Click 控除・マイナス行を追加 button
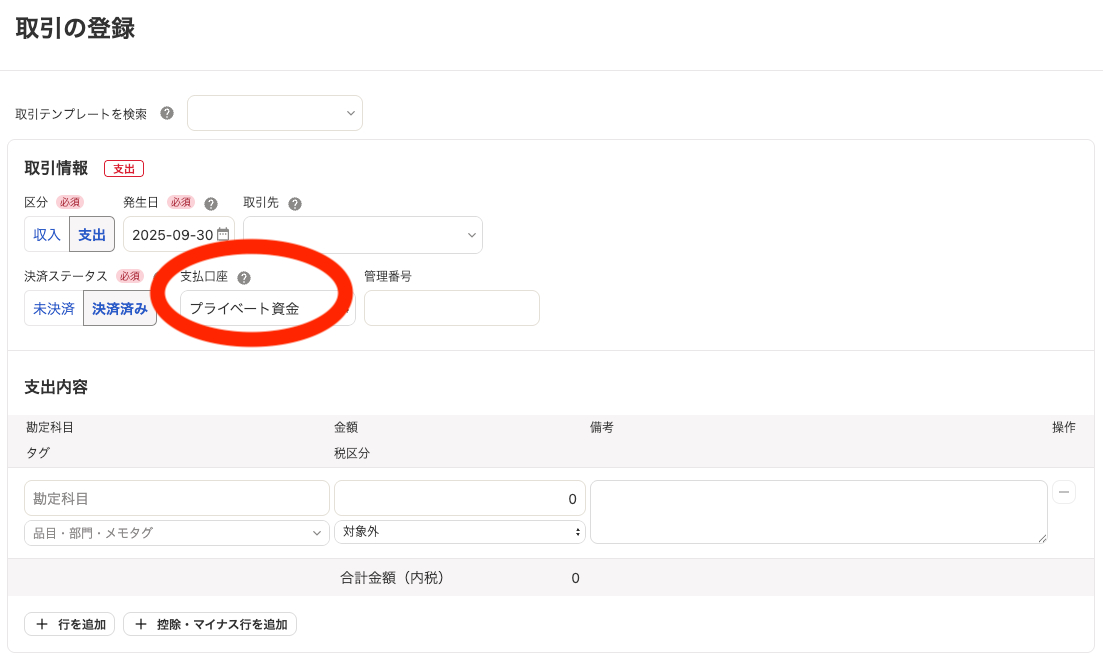This screenshot has height=663, width=1103. tap(210, 624)
